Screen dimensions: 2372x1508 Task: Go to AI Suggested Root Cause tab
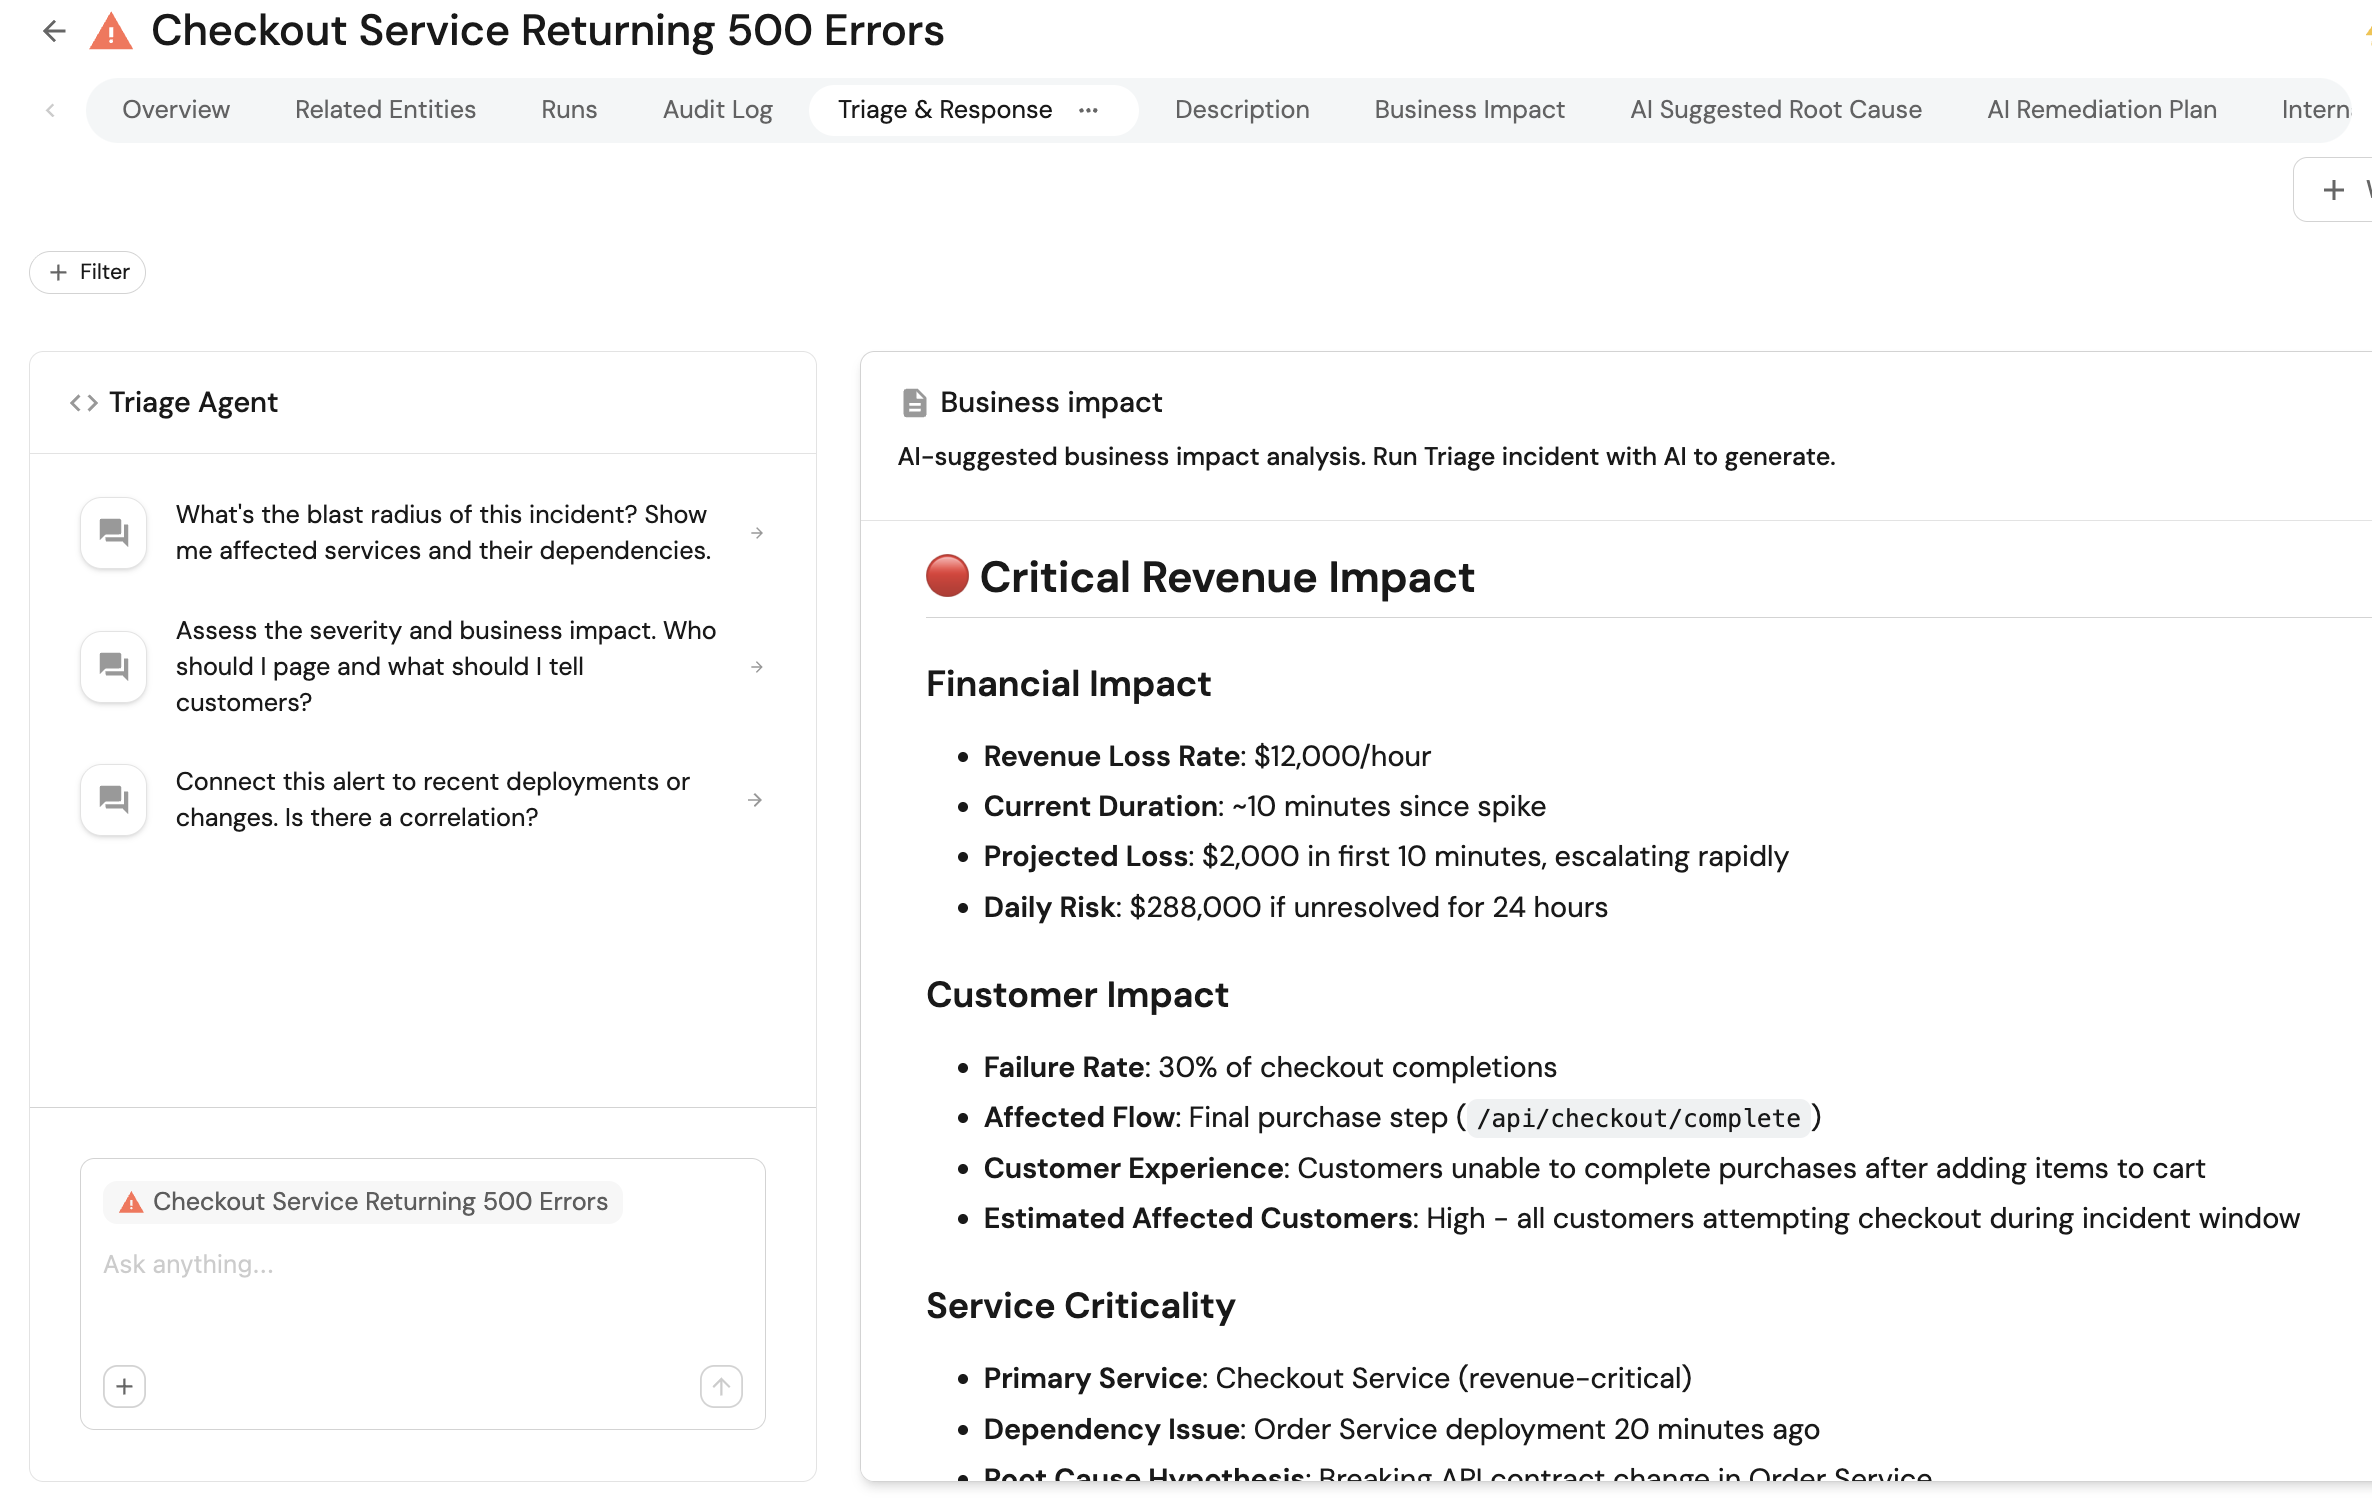[x=1775, y=110]
